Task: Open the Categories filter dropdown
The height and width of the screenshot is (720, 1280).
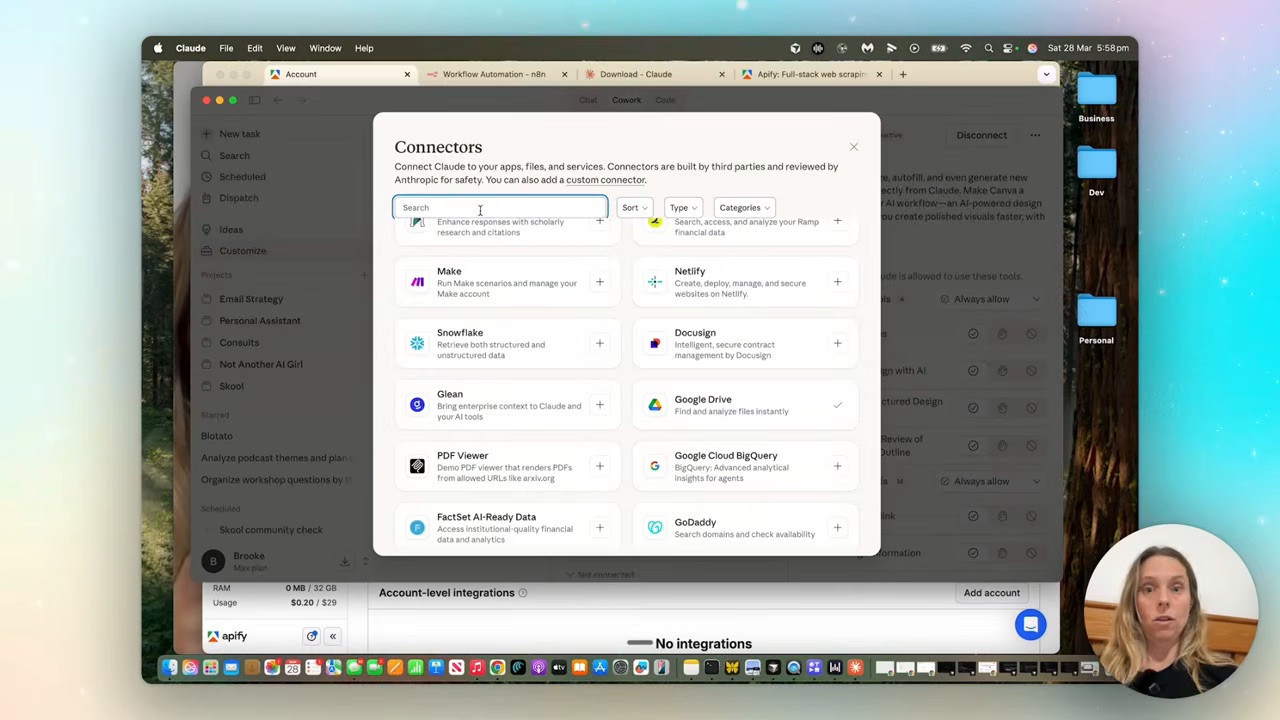Action: click(x=744, y=207)
